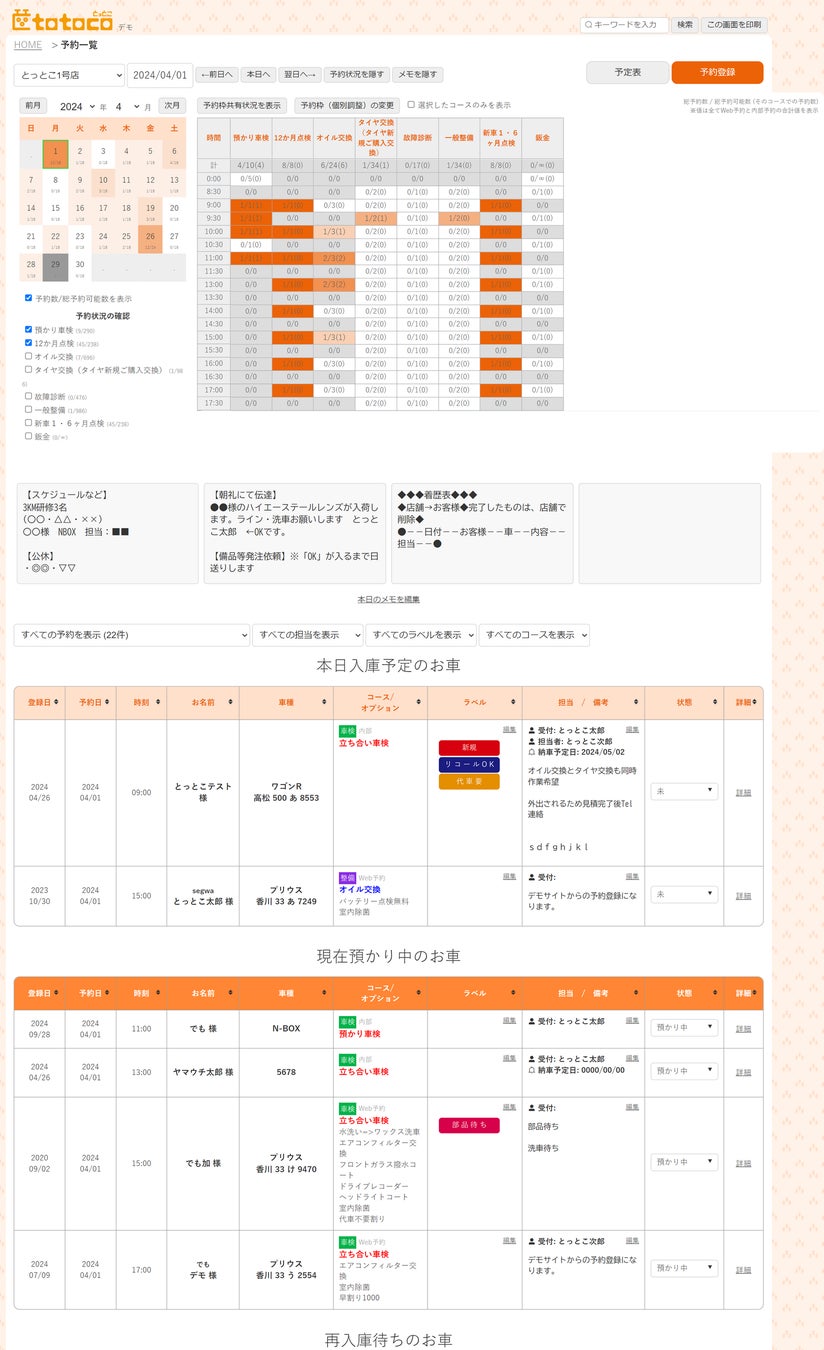Sort 本日入庫予定 table by お名前
Viewport: 824px width, 1350px height.
203,702
